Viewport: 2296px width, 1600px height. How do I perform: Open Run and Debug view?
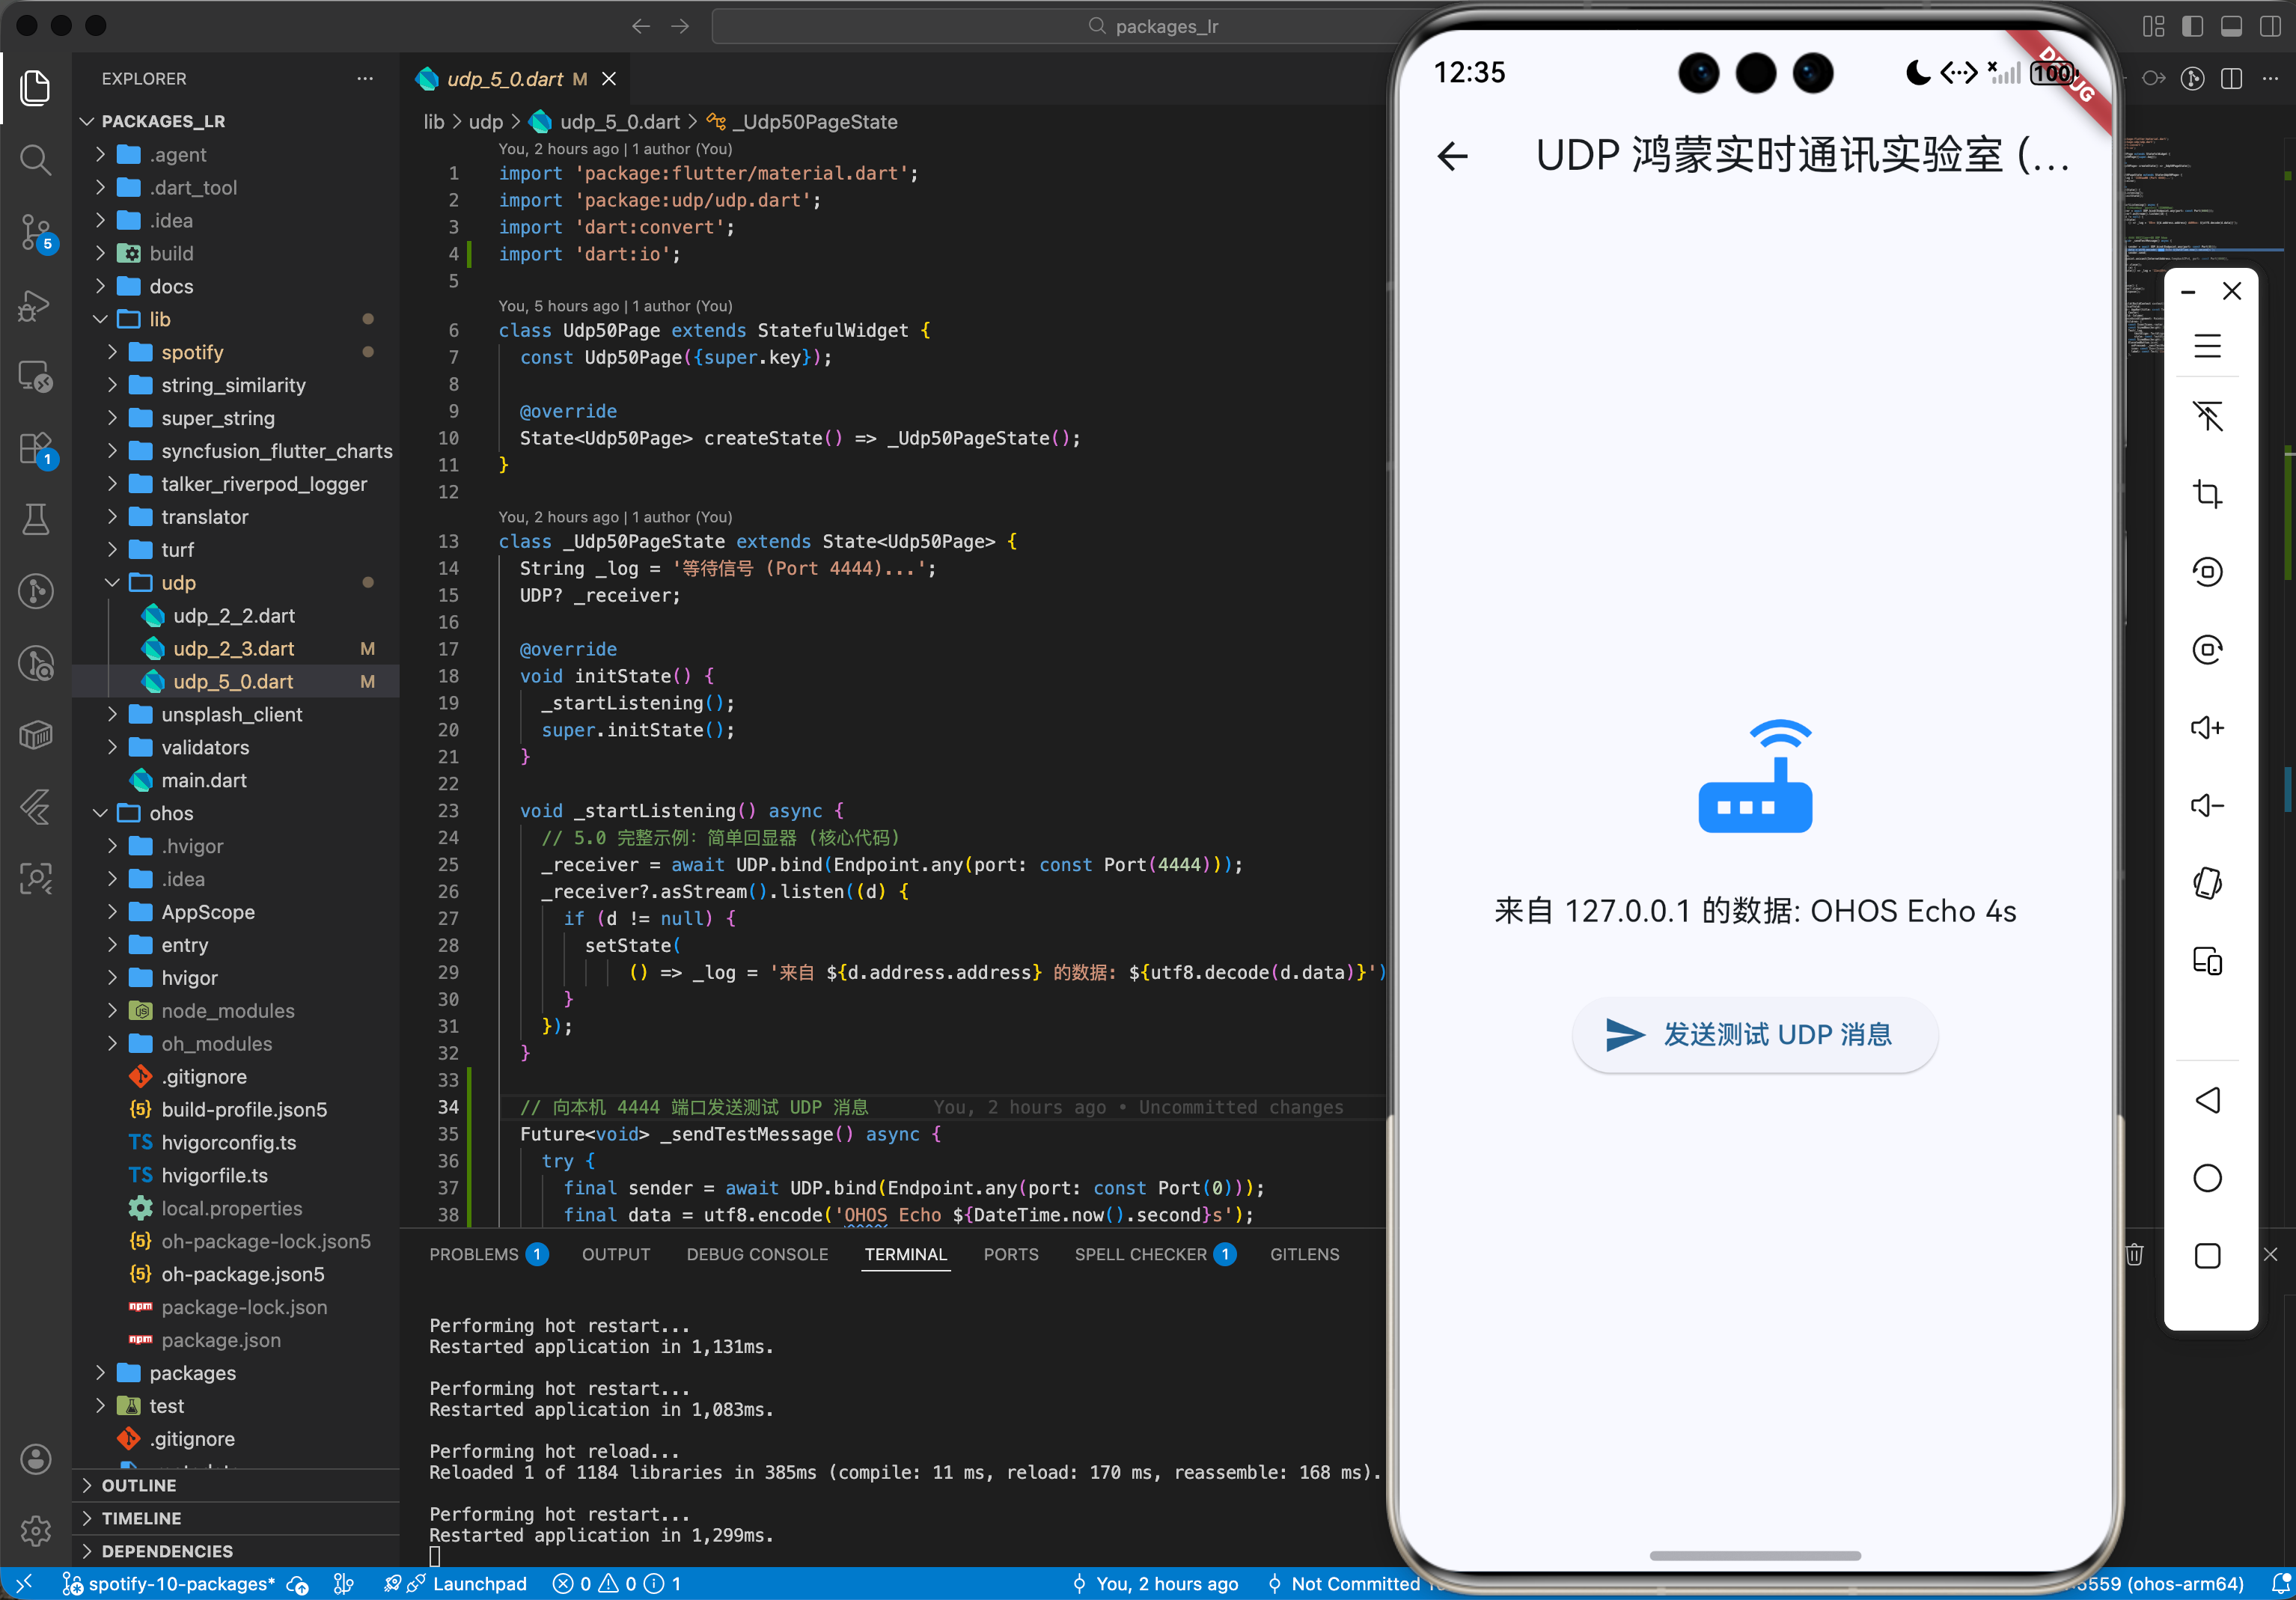[35, 305]
